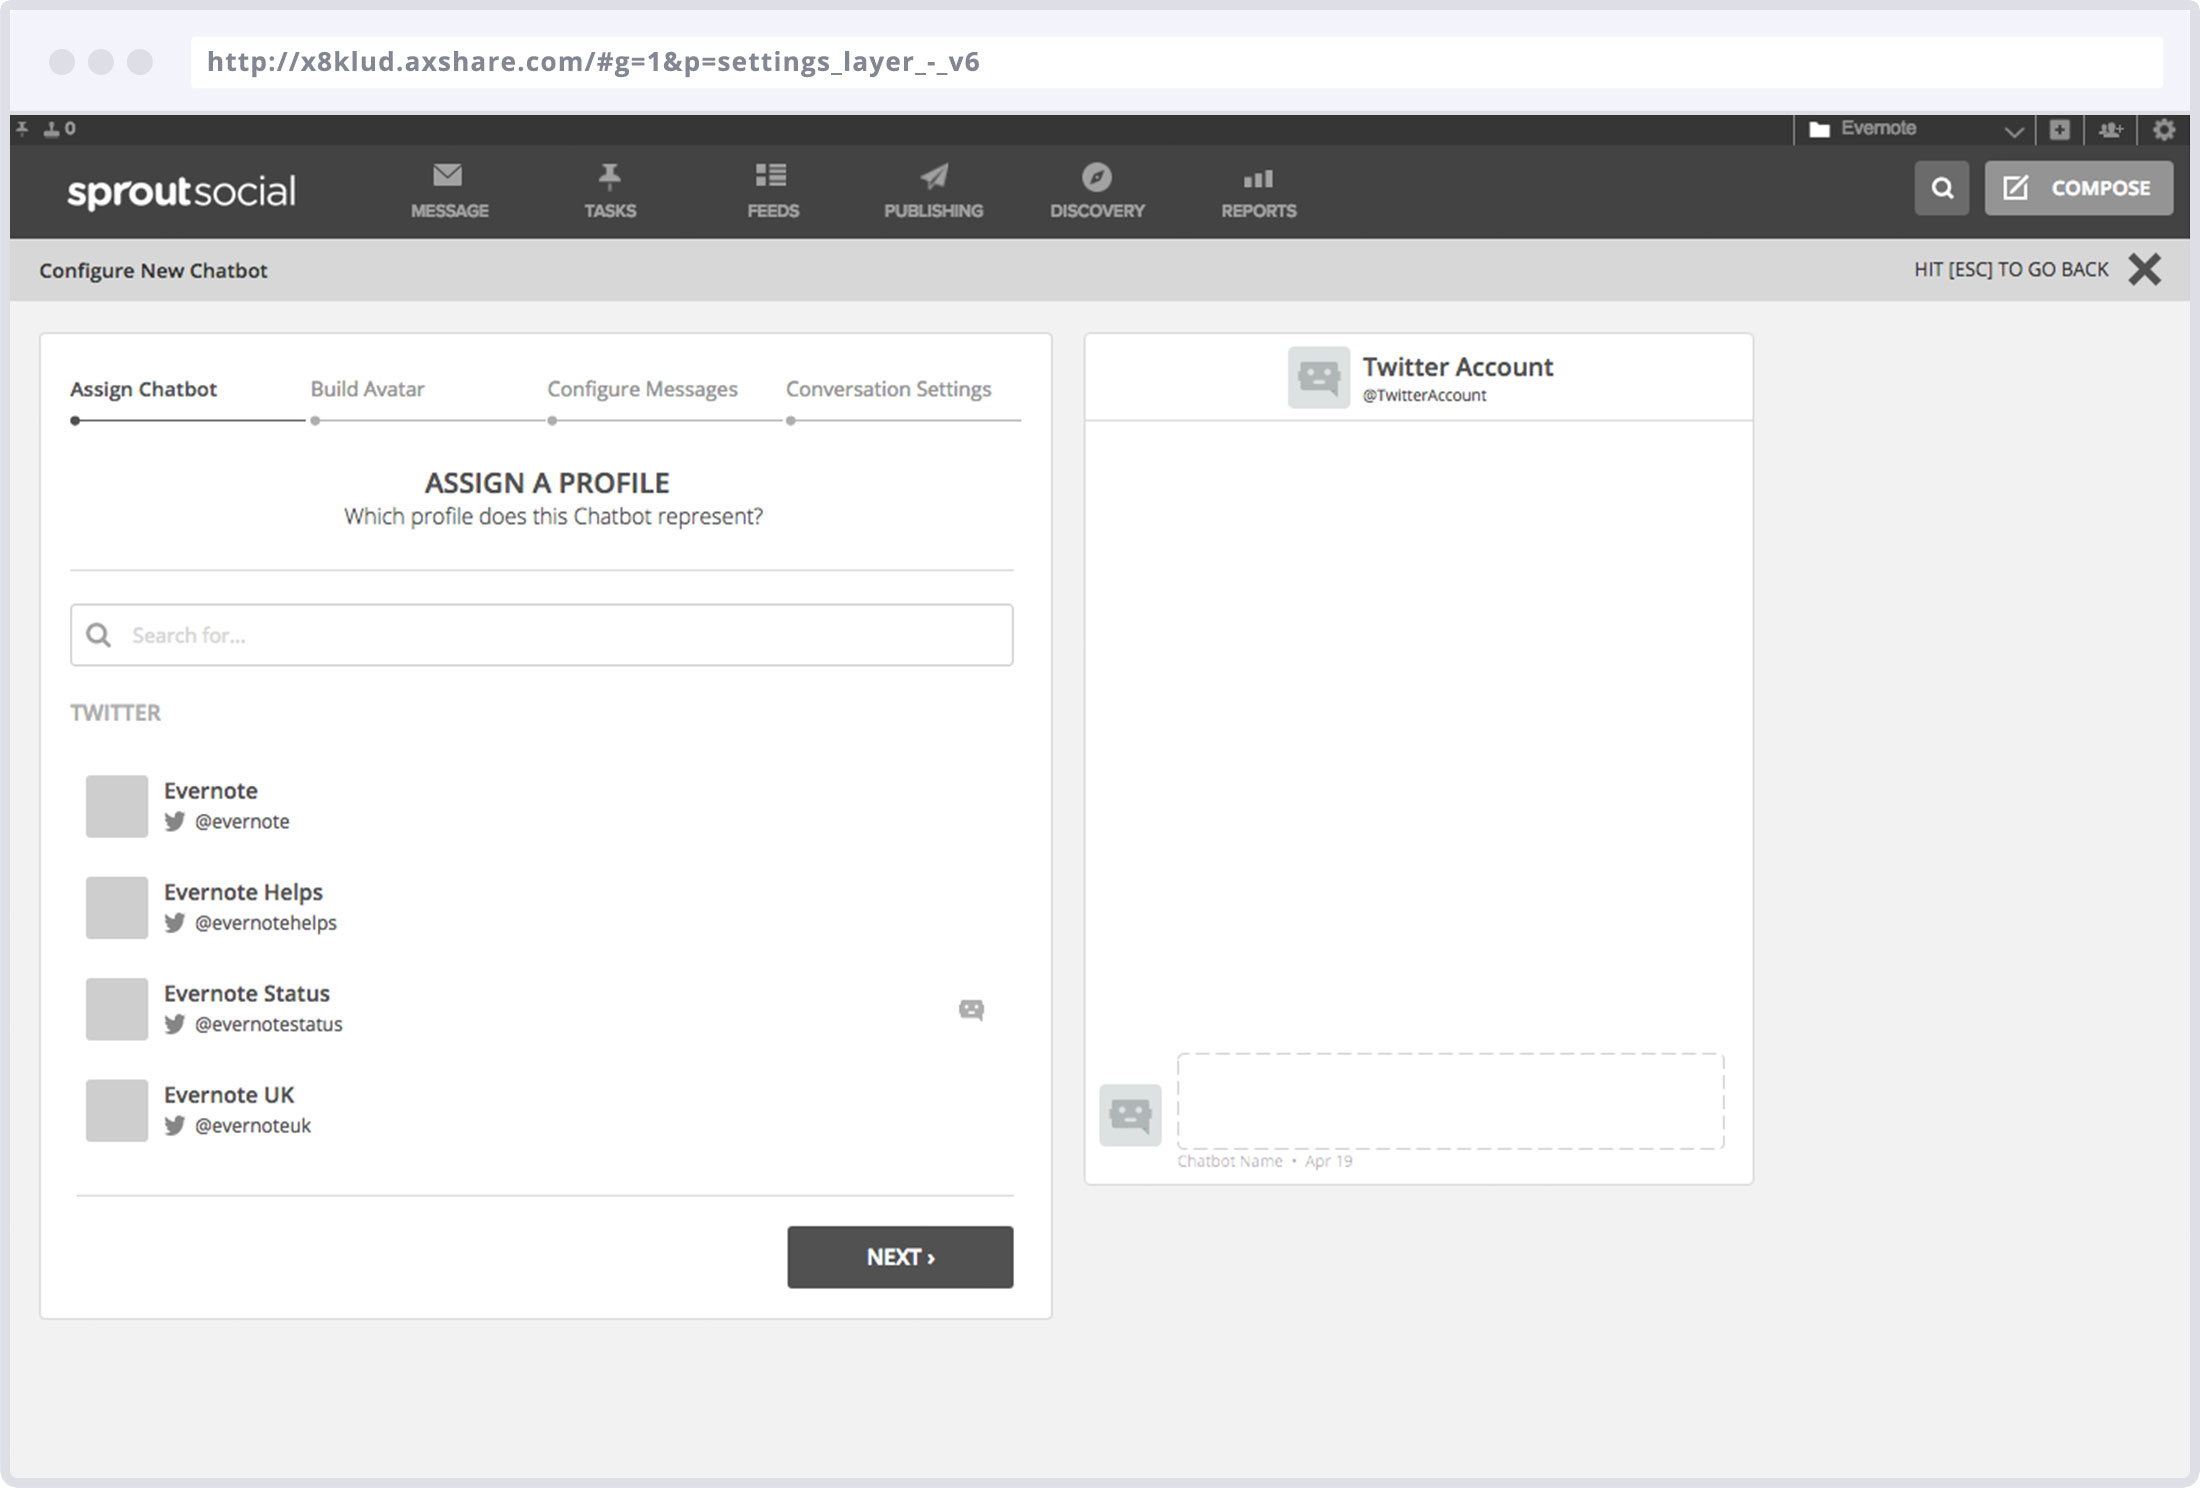The height and width of the screenshot is (1488, 2200).
Task: Click the Twitter bird beside @evernotestatus
Action: (x=174, y=1024)
